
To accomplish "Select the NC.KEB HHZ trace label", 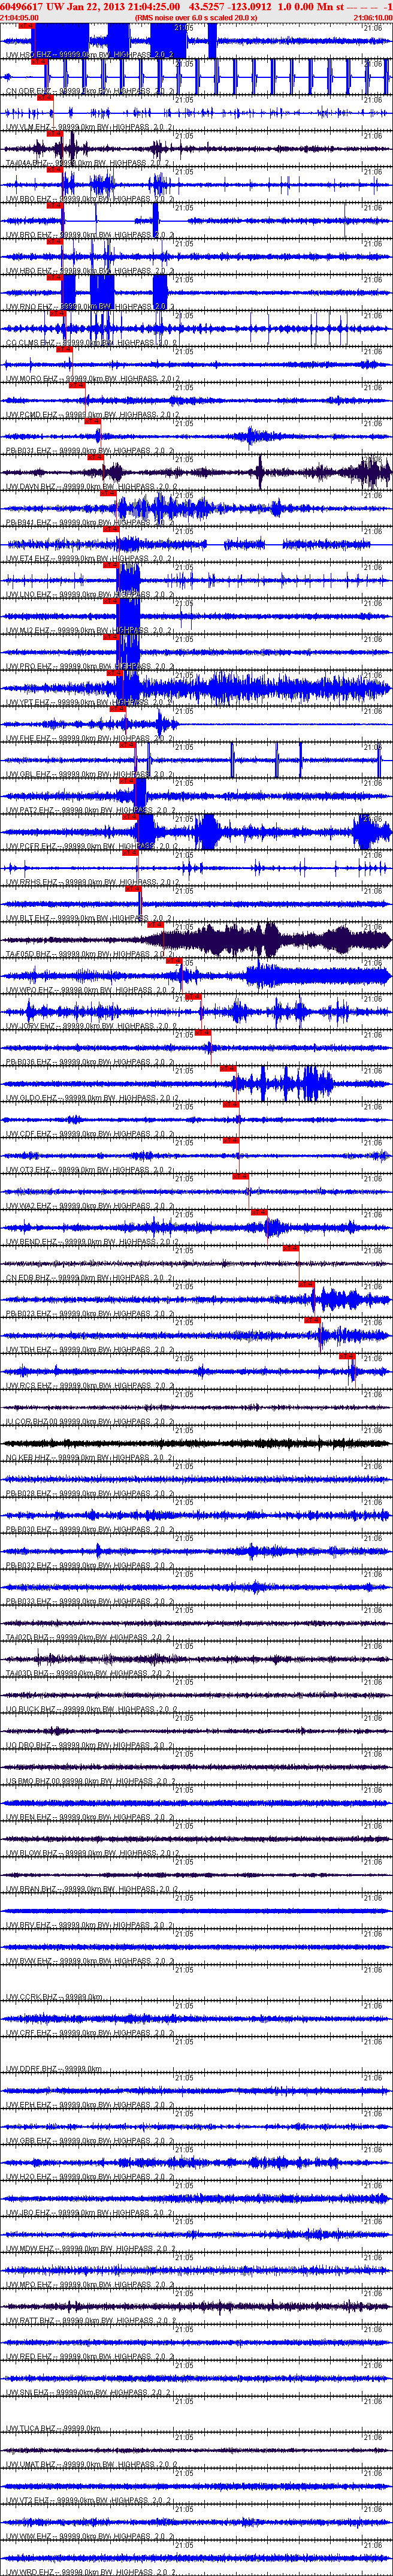I will click(x=90, y=1459).
